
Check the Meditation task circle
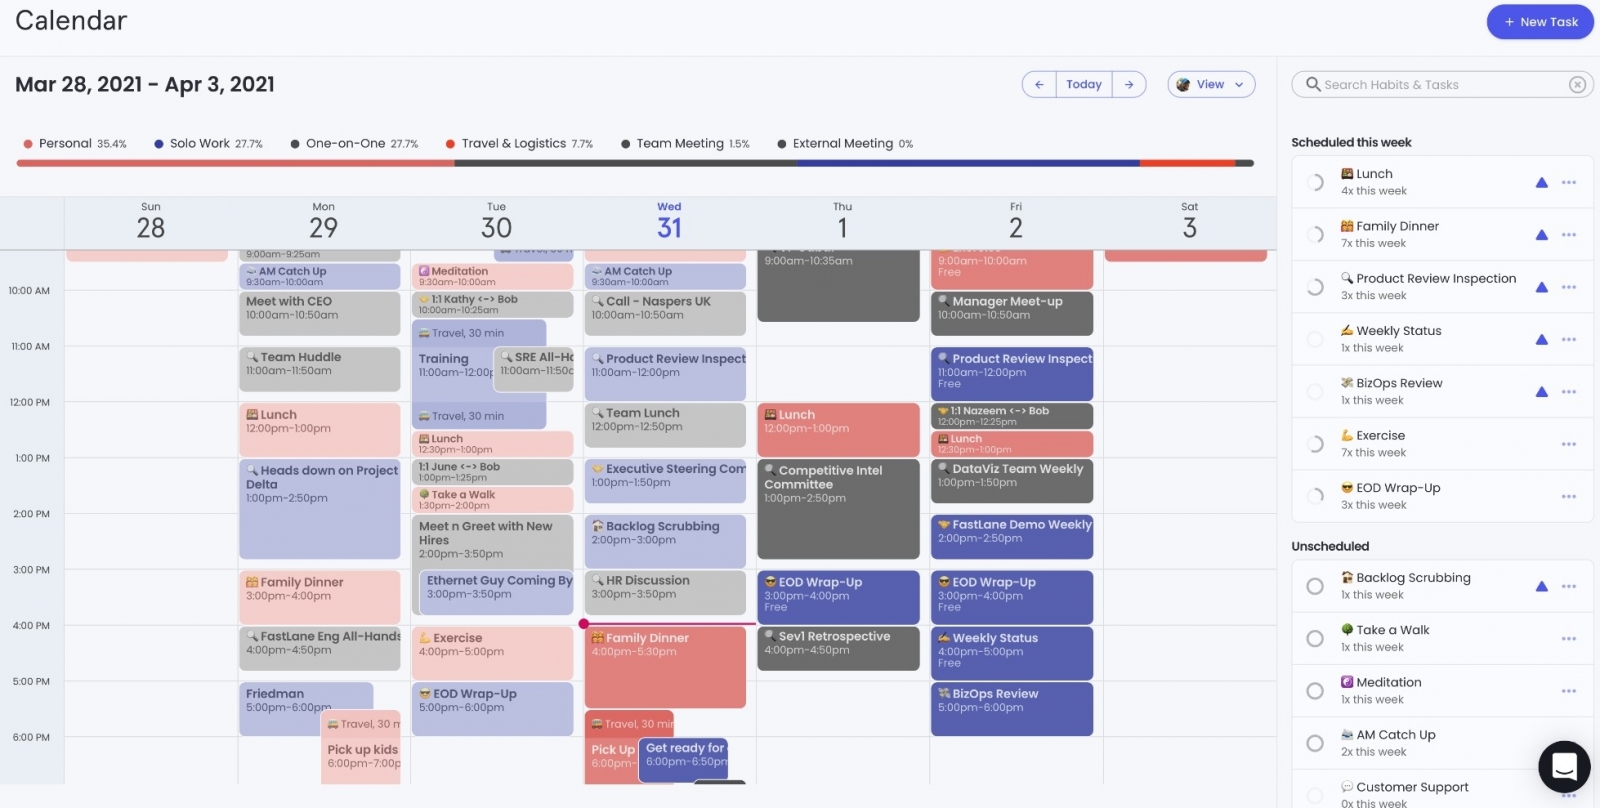(x=1315, y=691)
